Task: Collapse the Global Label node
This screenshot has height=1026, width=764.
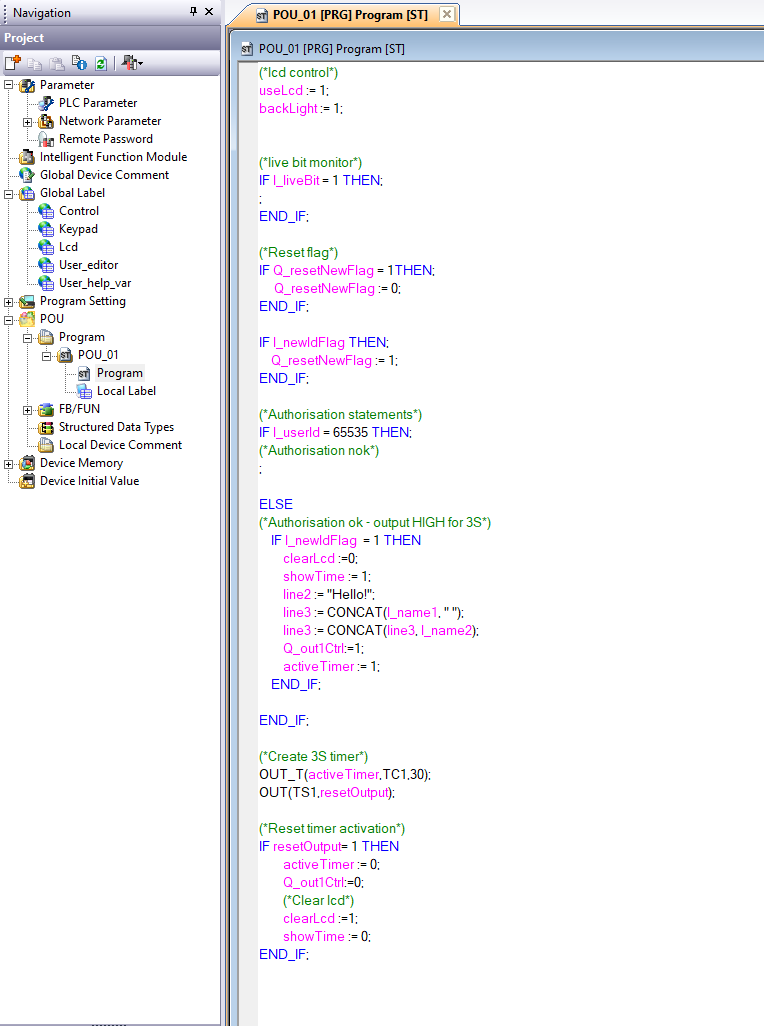Action: point(9,194)
